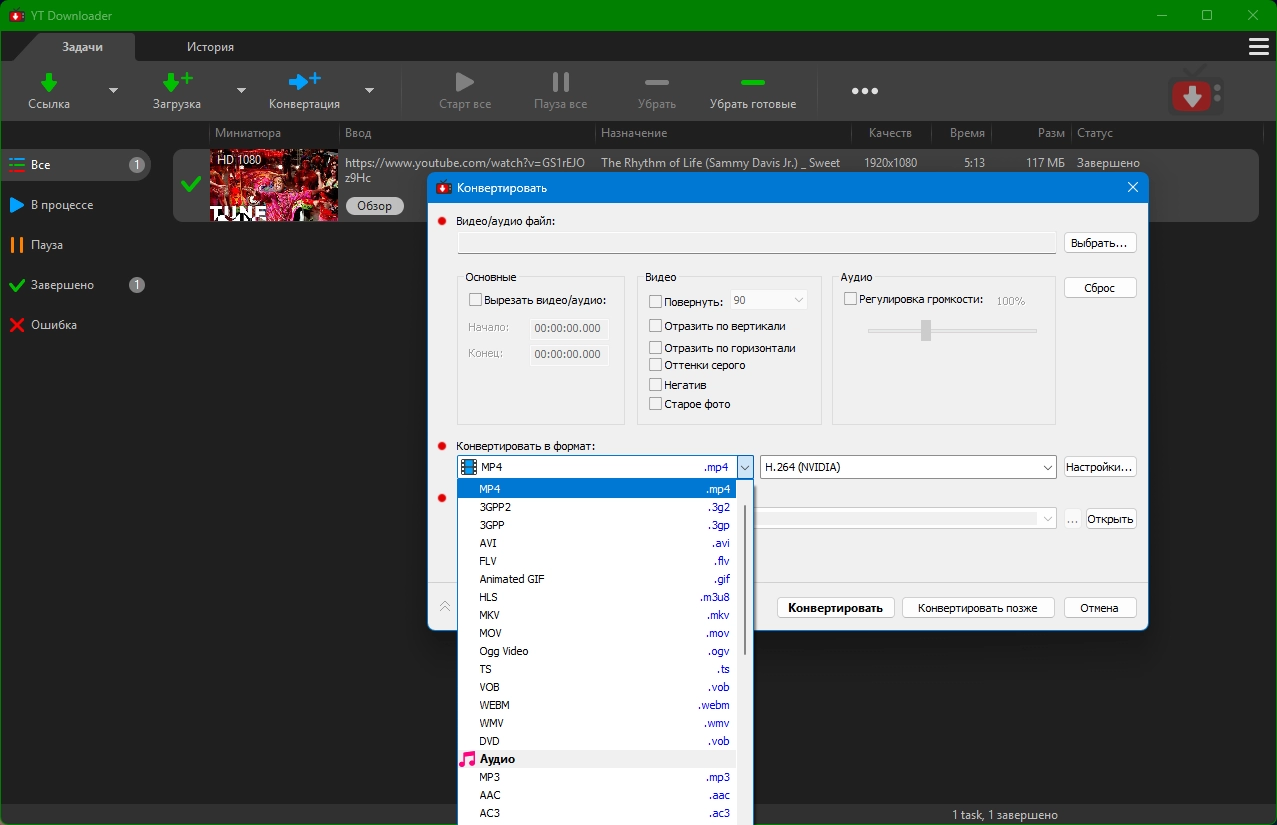The image size is (1277, 825).
Task: Click the video thumbnail in task list
Action: [x=273, y=185]
